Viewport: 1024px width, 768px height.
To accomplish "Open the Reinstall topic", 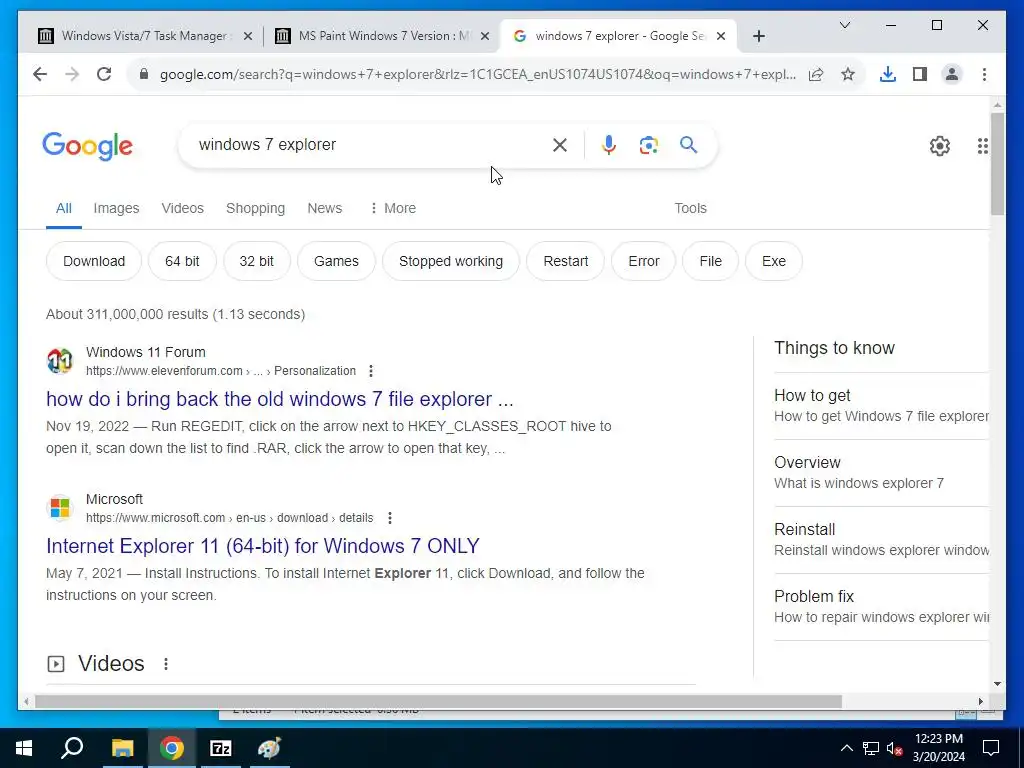I will tap(881, 539).
